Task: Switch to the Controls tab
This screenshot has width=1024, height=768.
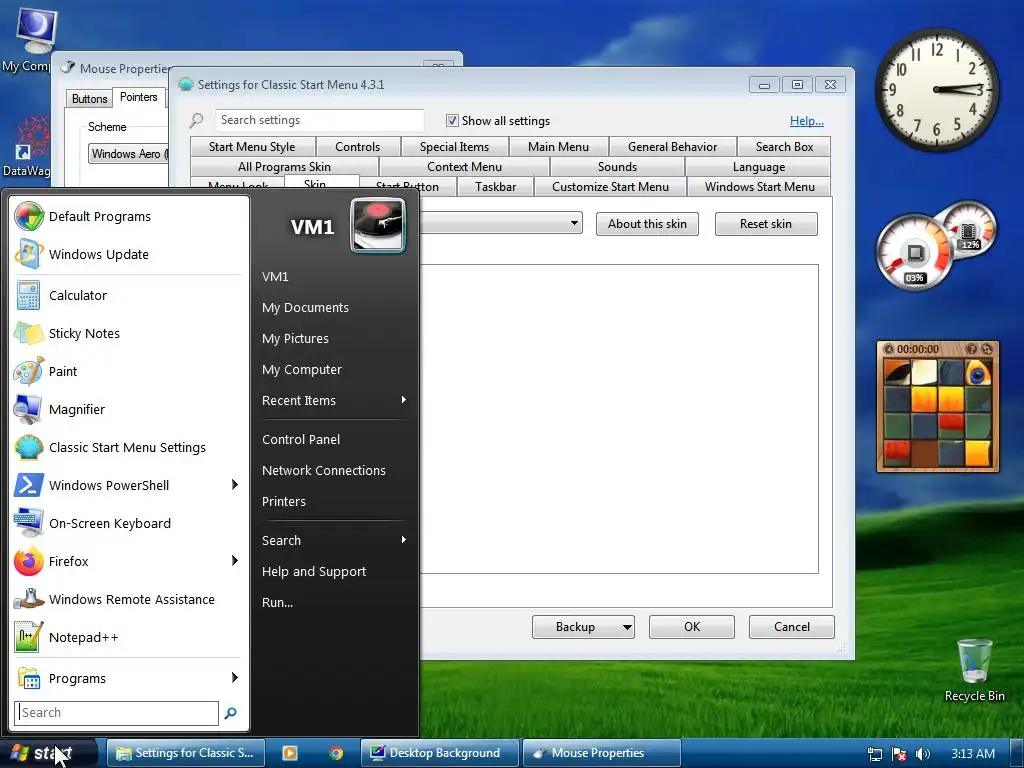Action: (357, 147)
